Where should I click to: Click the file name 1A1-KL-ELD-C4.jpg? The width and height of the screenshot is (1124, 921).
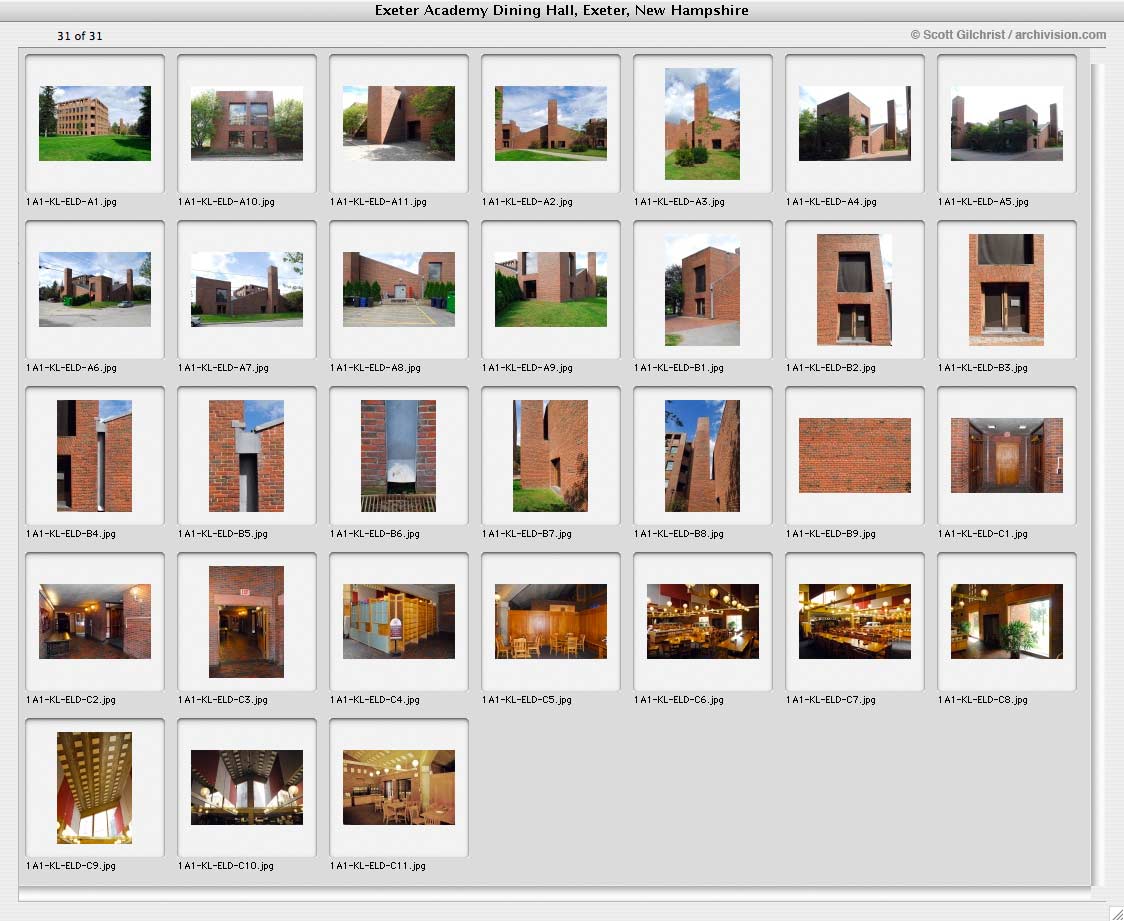375,700
